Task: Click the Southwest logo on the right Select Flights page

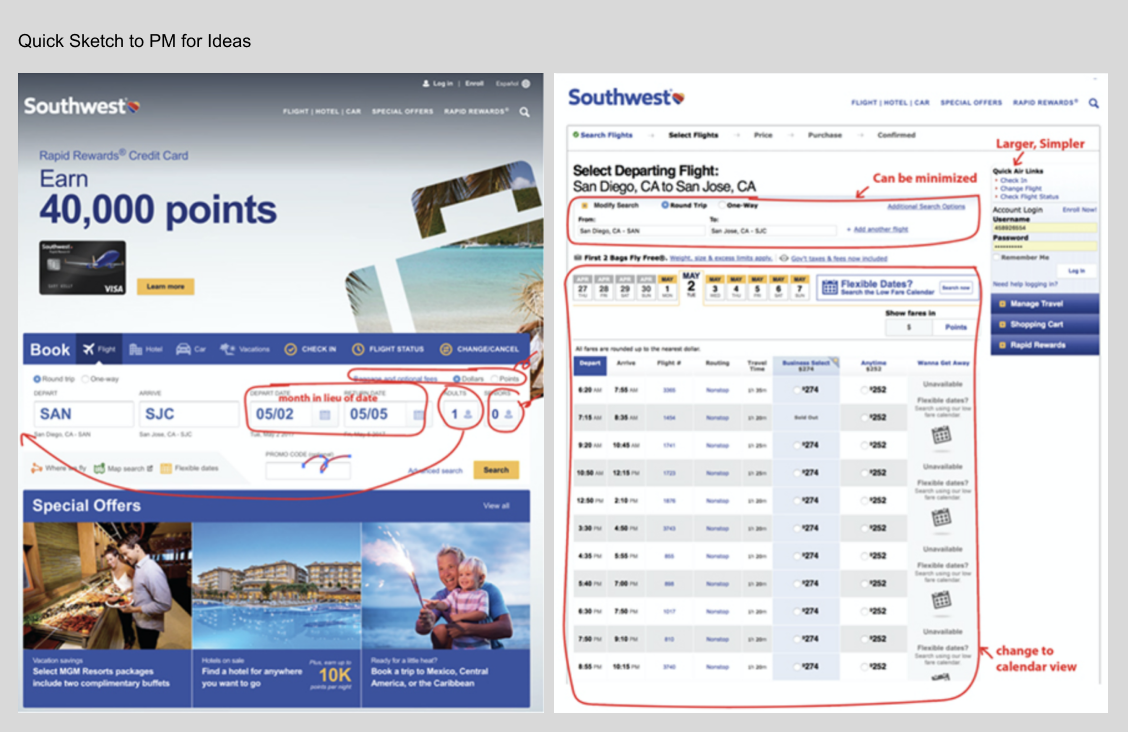Action: click(x=626, y=97)
